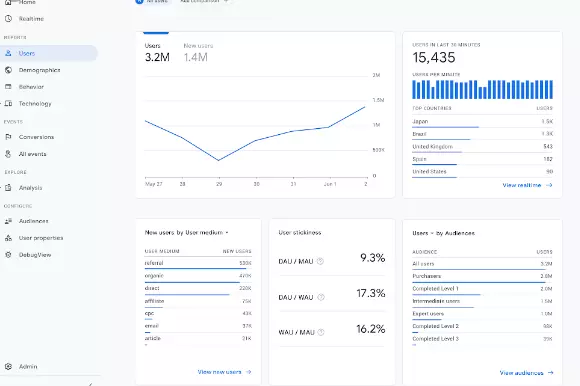Screen dimensions: 580x386
Task: Open the Realtime clock icon
Action: point(9,18)
